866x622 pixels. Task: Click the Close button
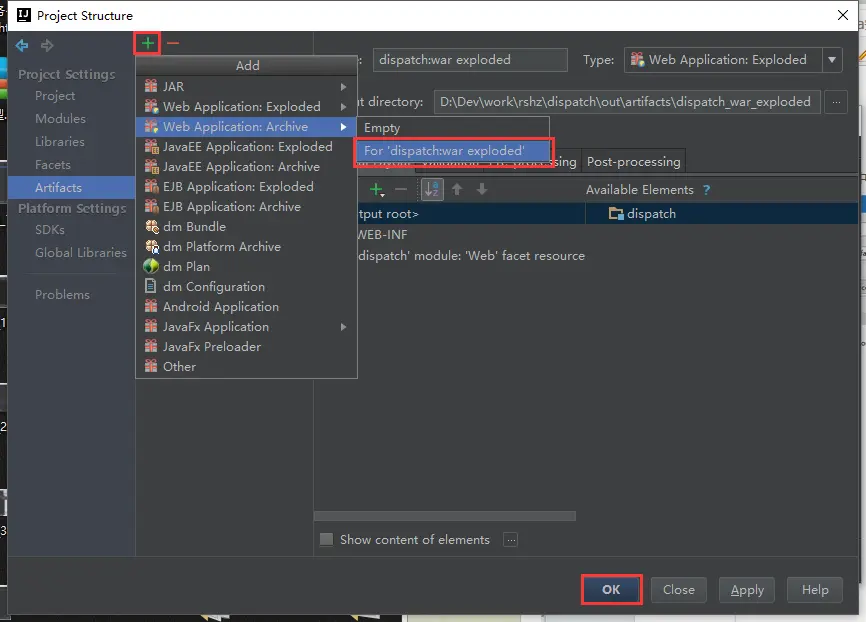coord(679,589)
